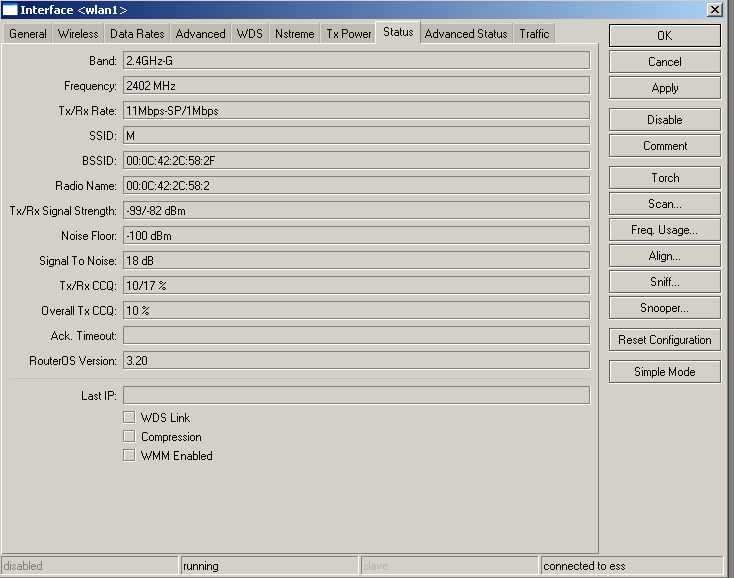734x578 pixels.
Task: Open the Scan... dialog
Action: click(664, 204)
